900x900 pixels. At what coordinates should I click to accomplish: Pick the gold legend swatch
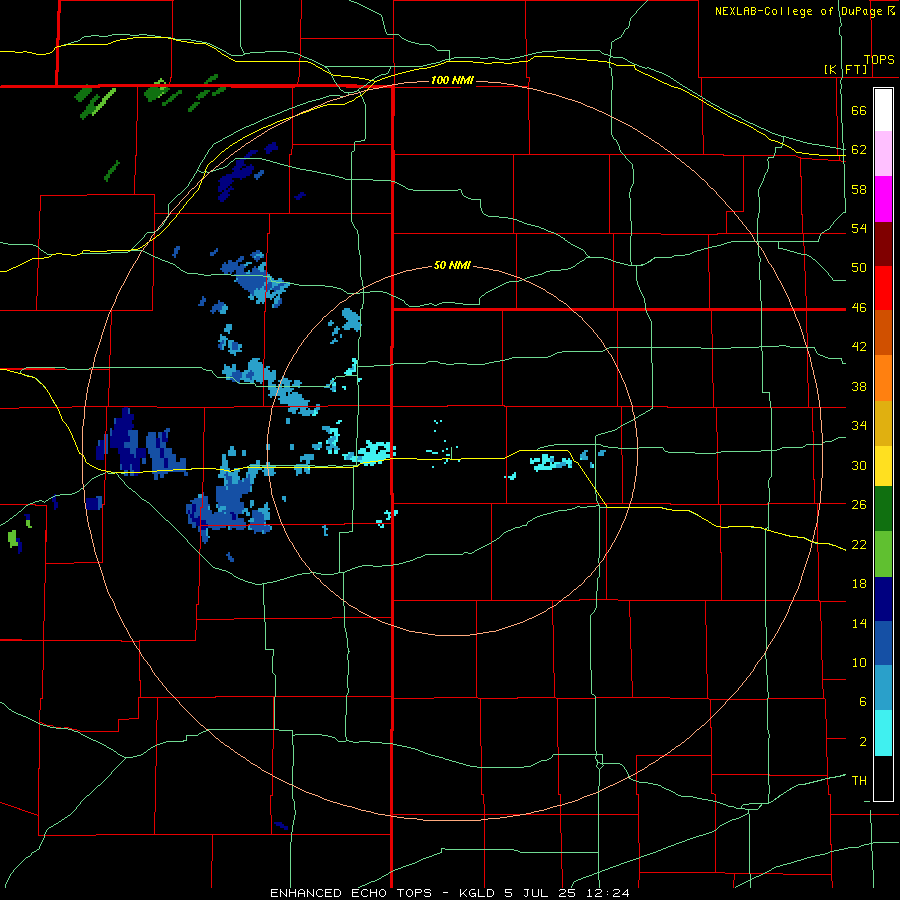coord(883,422)
